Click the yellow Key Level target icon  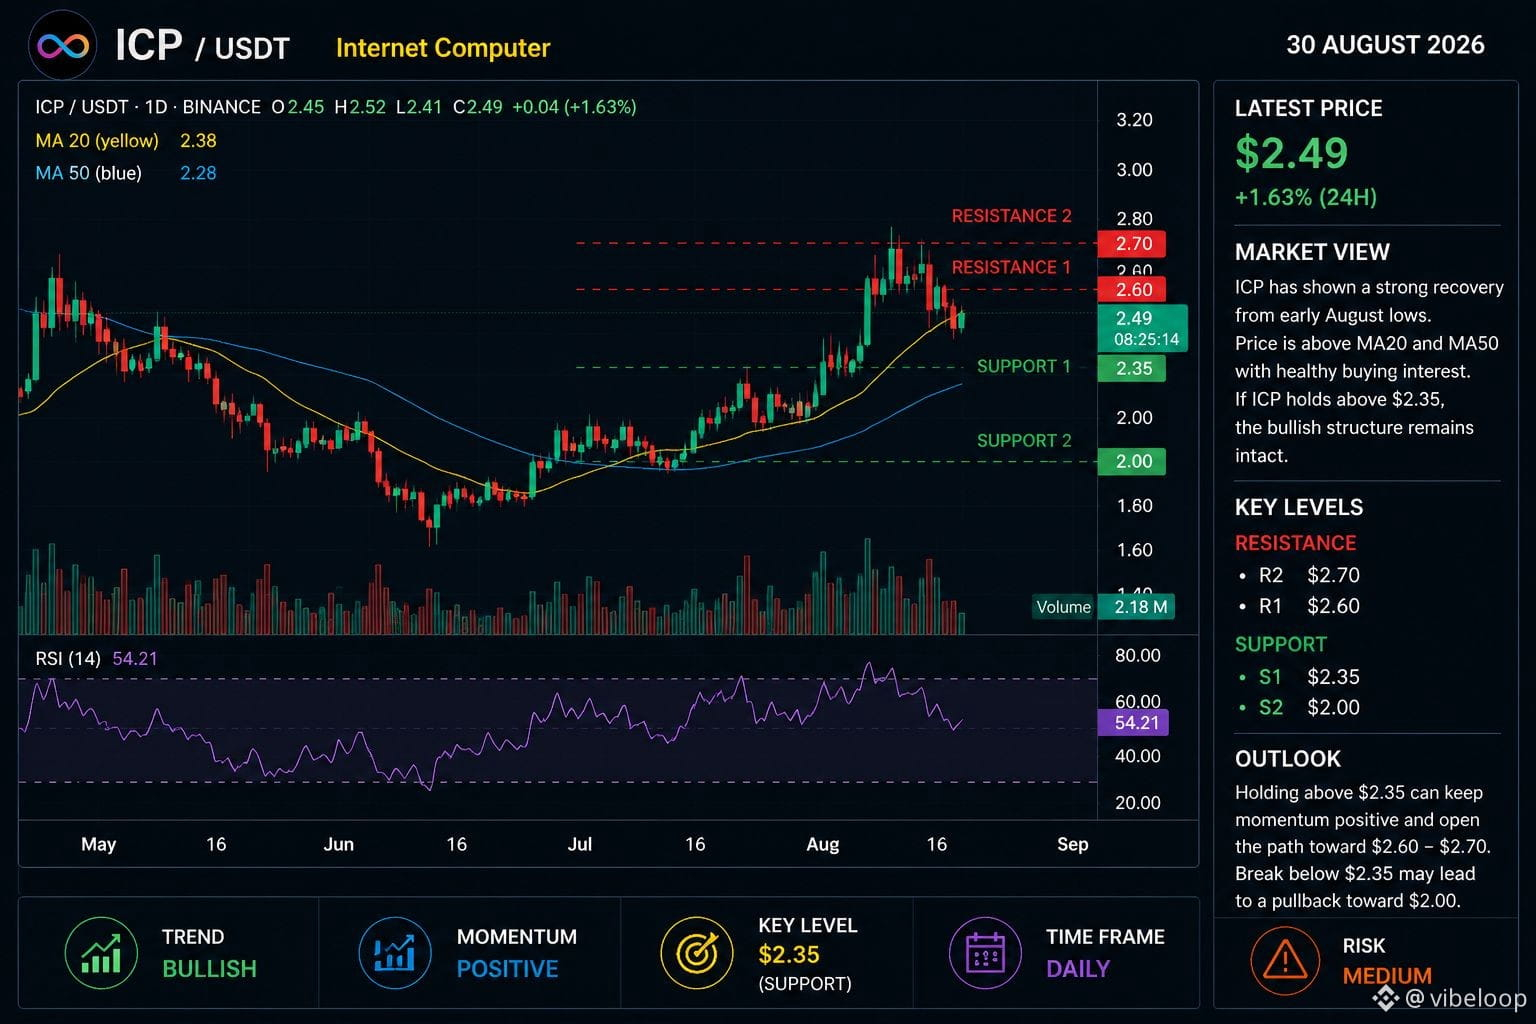coord(697,953)
